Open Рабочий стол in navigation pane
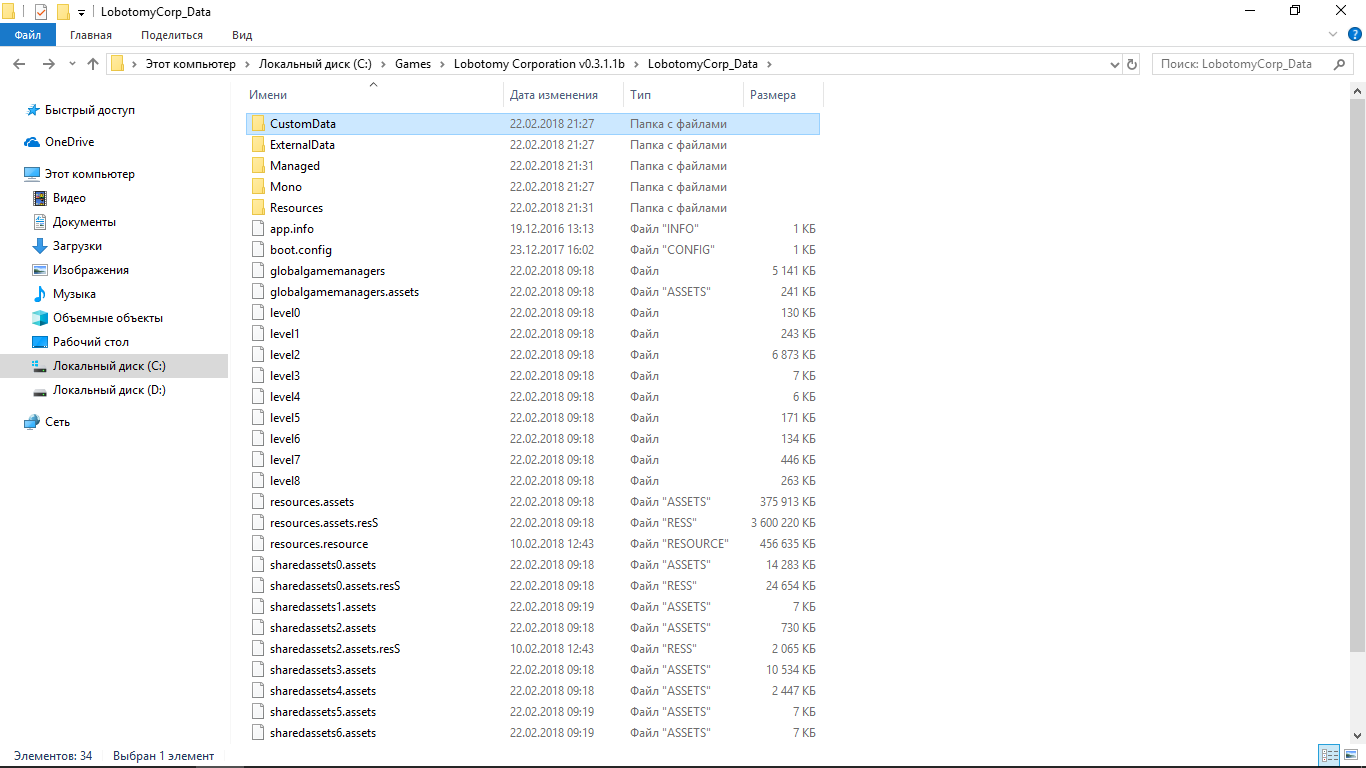The width and height of the screenshot is (1366, 768). click(x=91, y=342)
